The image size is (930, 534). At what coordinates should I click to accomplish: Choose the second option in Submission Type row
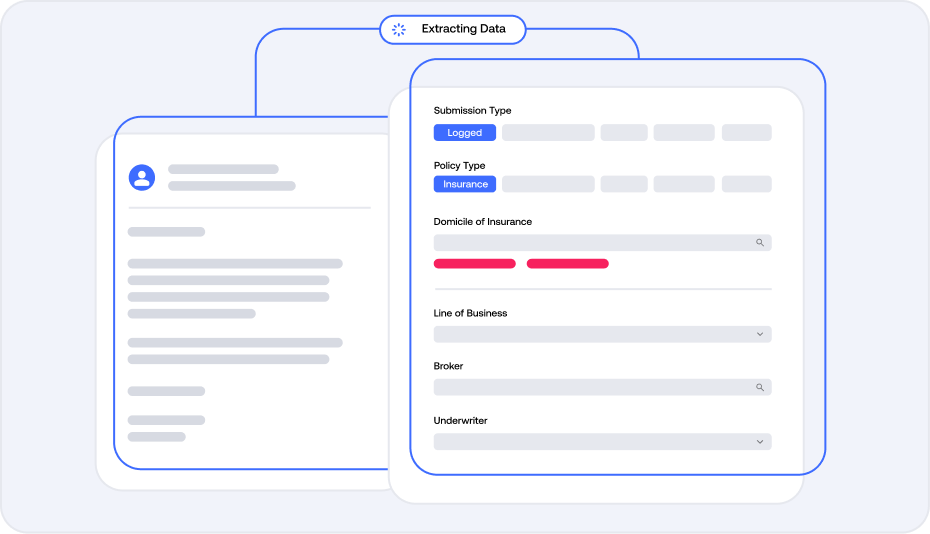point(548,133)
